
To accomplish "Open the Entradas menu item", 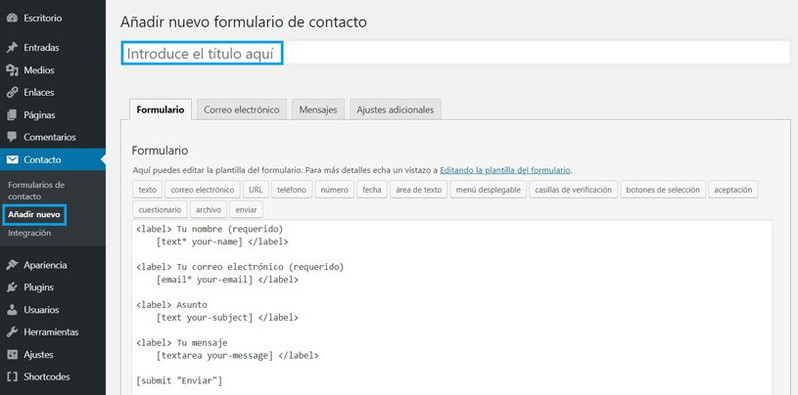I will point(41,48).
